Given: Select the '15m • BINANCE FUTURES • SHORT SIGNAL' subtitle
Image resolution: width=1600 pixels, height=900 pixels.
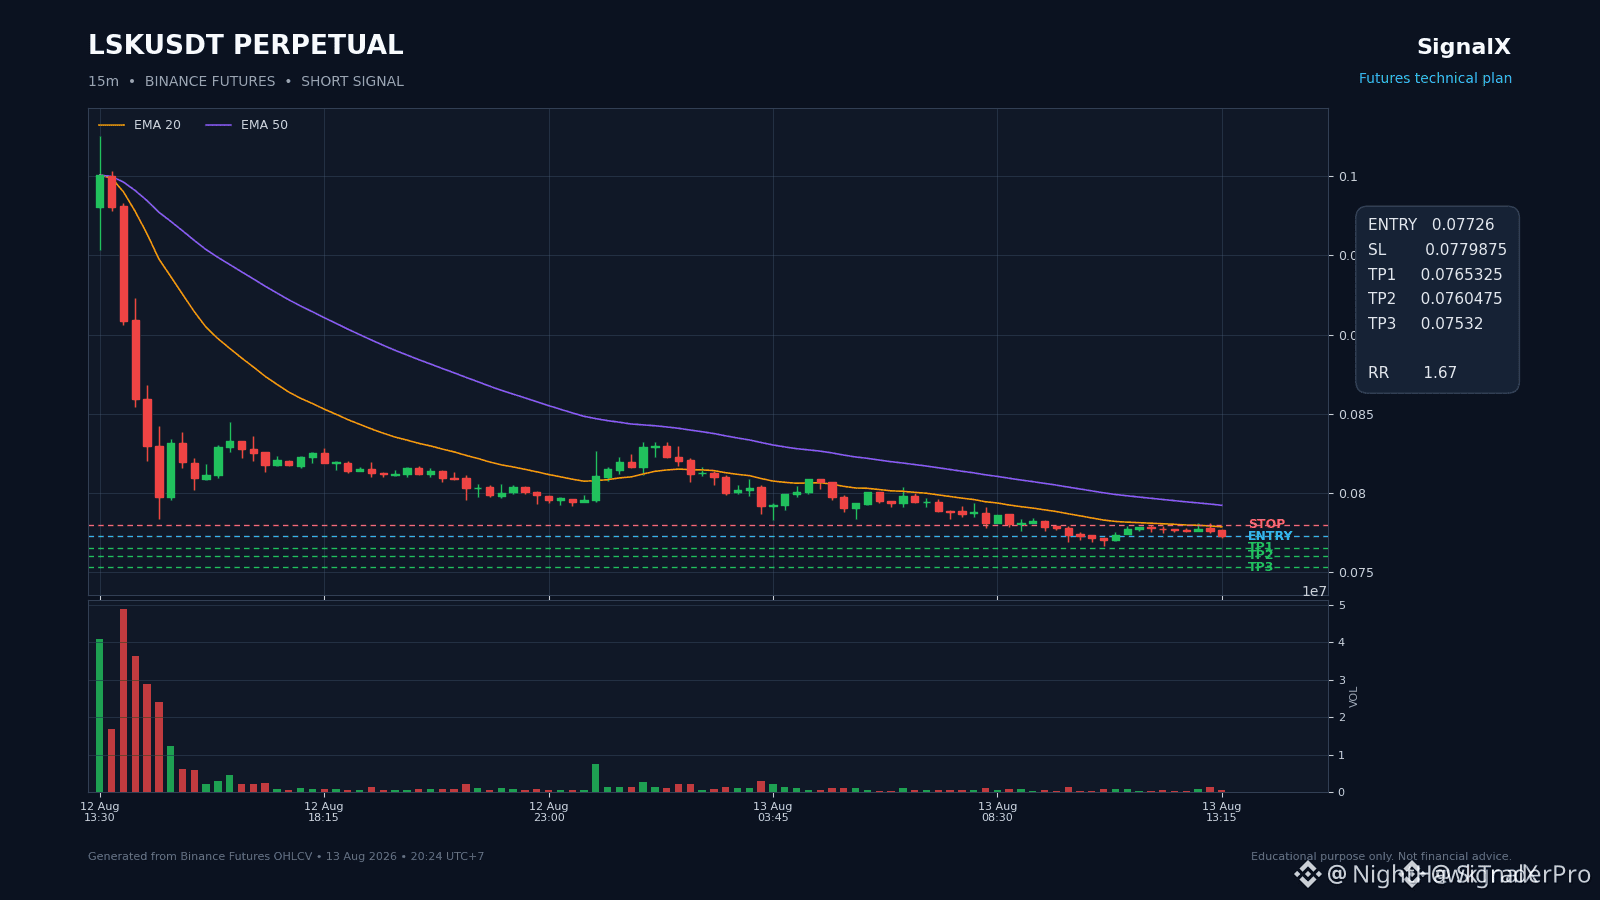Looking at the screenshot, I should click(x=246, y=82).
